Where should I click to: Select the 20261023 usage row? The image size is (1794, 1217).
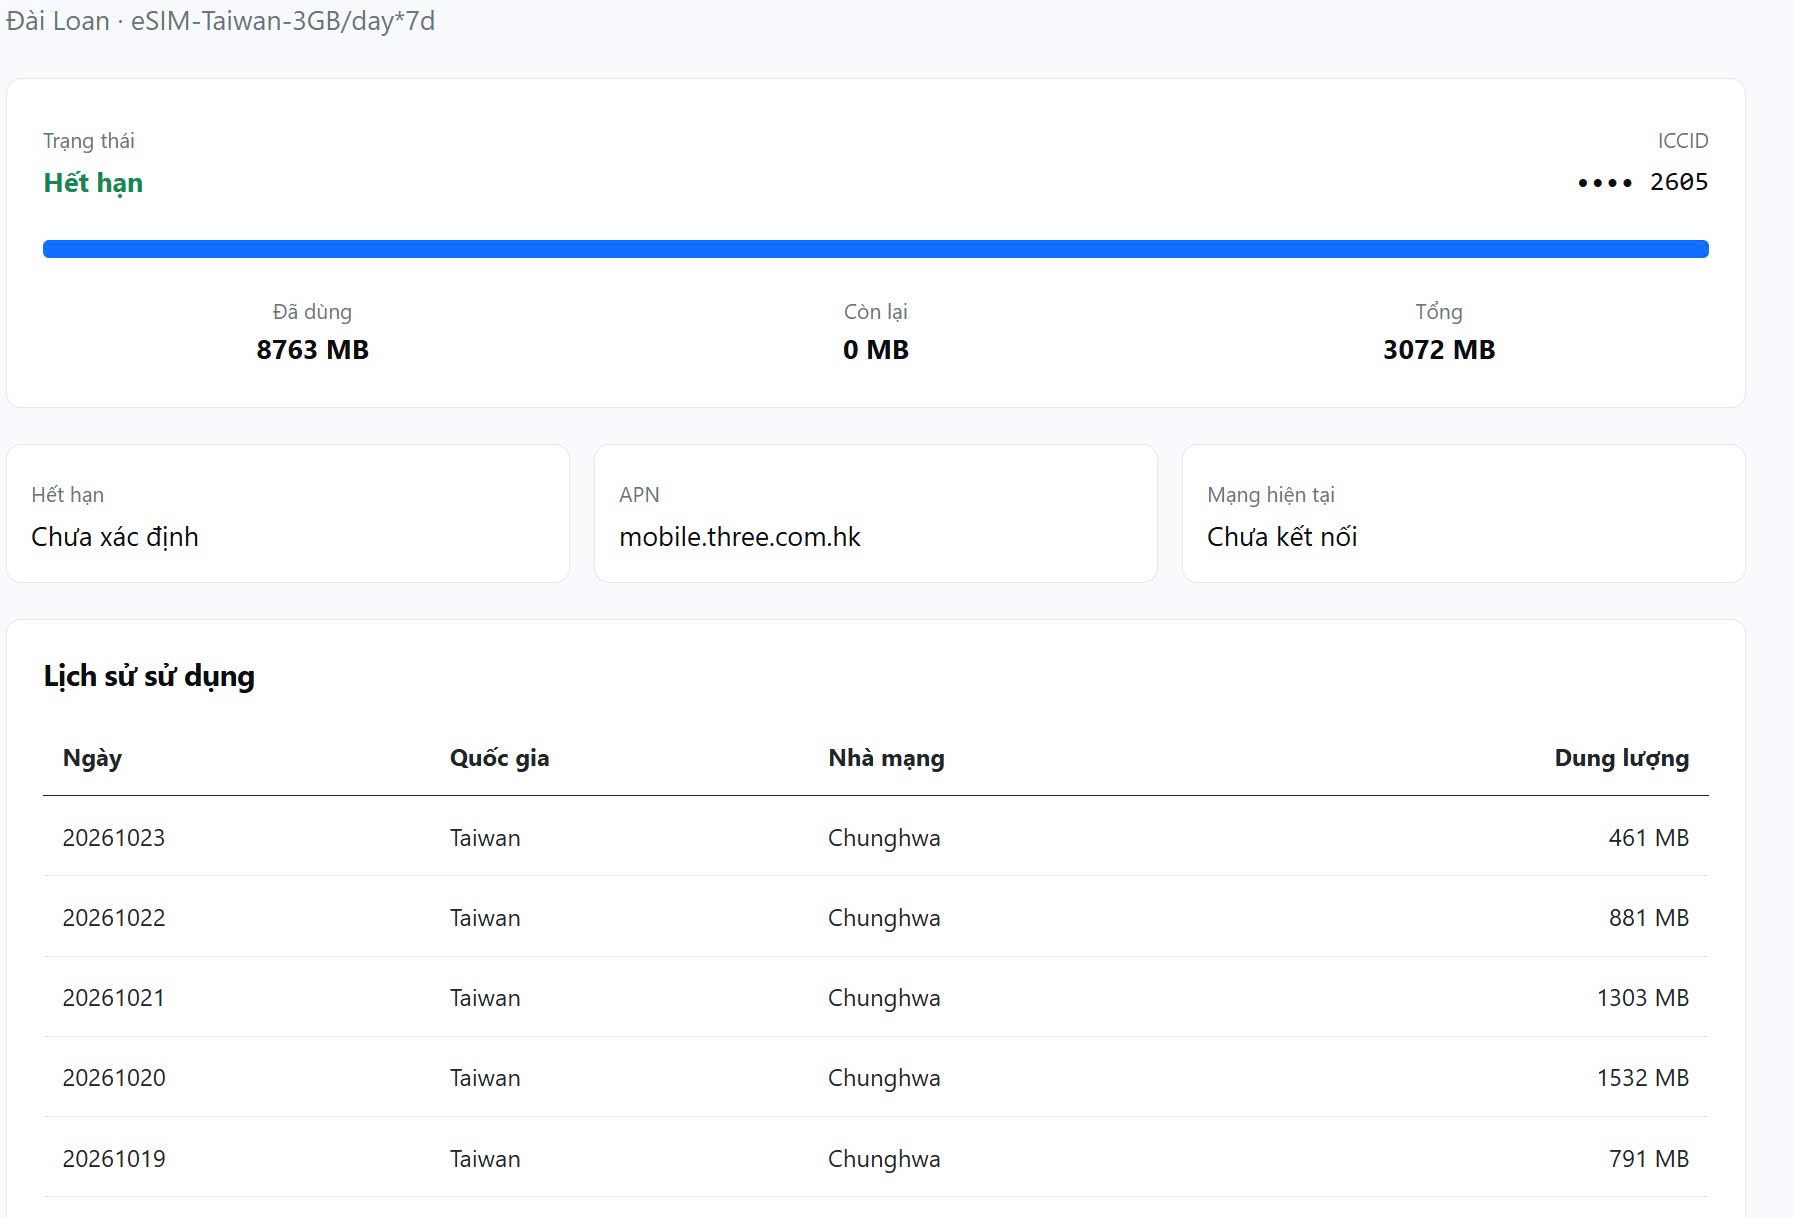875,837
